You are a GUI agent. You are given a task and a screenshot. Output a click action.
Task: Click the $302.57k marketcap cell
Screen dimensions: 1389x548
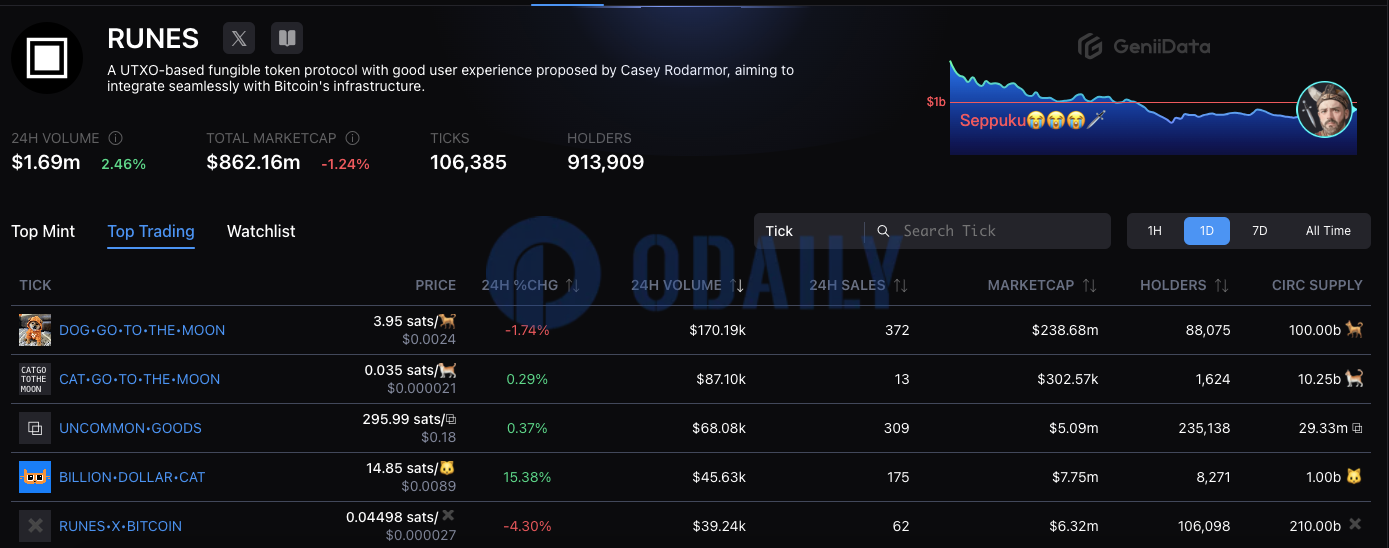tap(1065, 379)
